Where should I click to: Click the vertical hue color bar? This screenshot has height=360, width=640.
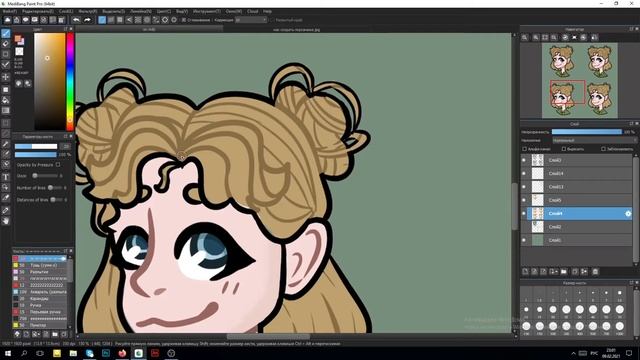coord(70,81)
